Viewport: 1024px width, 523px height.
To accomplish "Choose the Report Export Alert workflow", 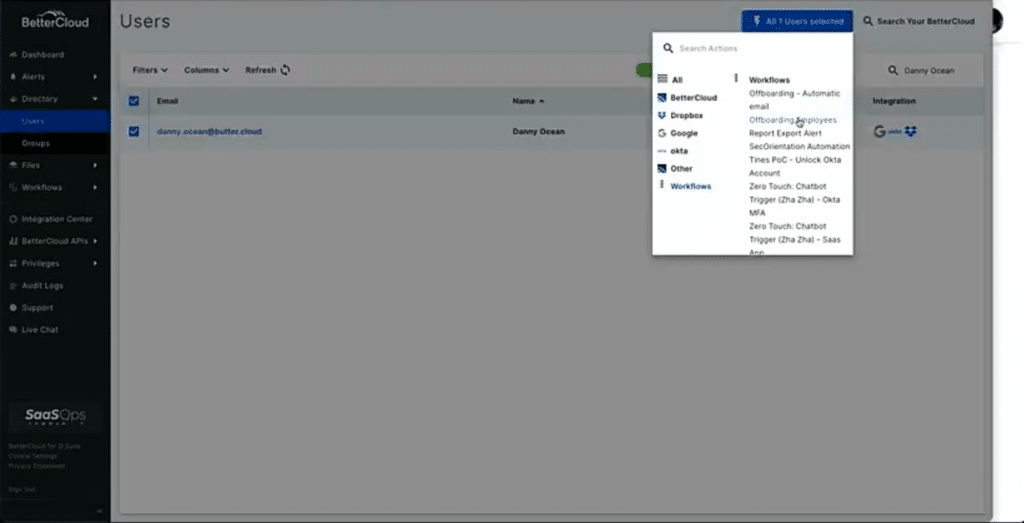I will tap(786, 133).
